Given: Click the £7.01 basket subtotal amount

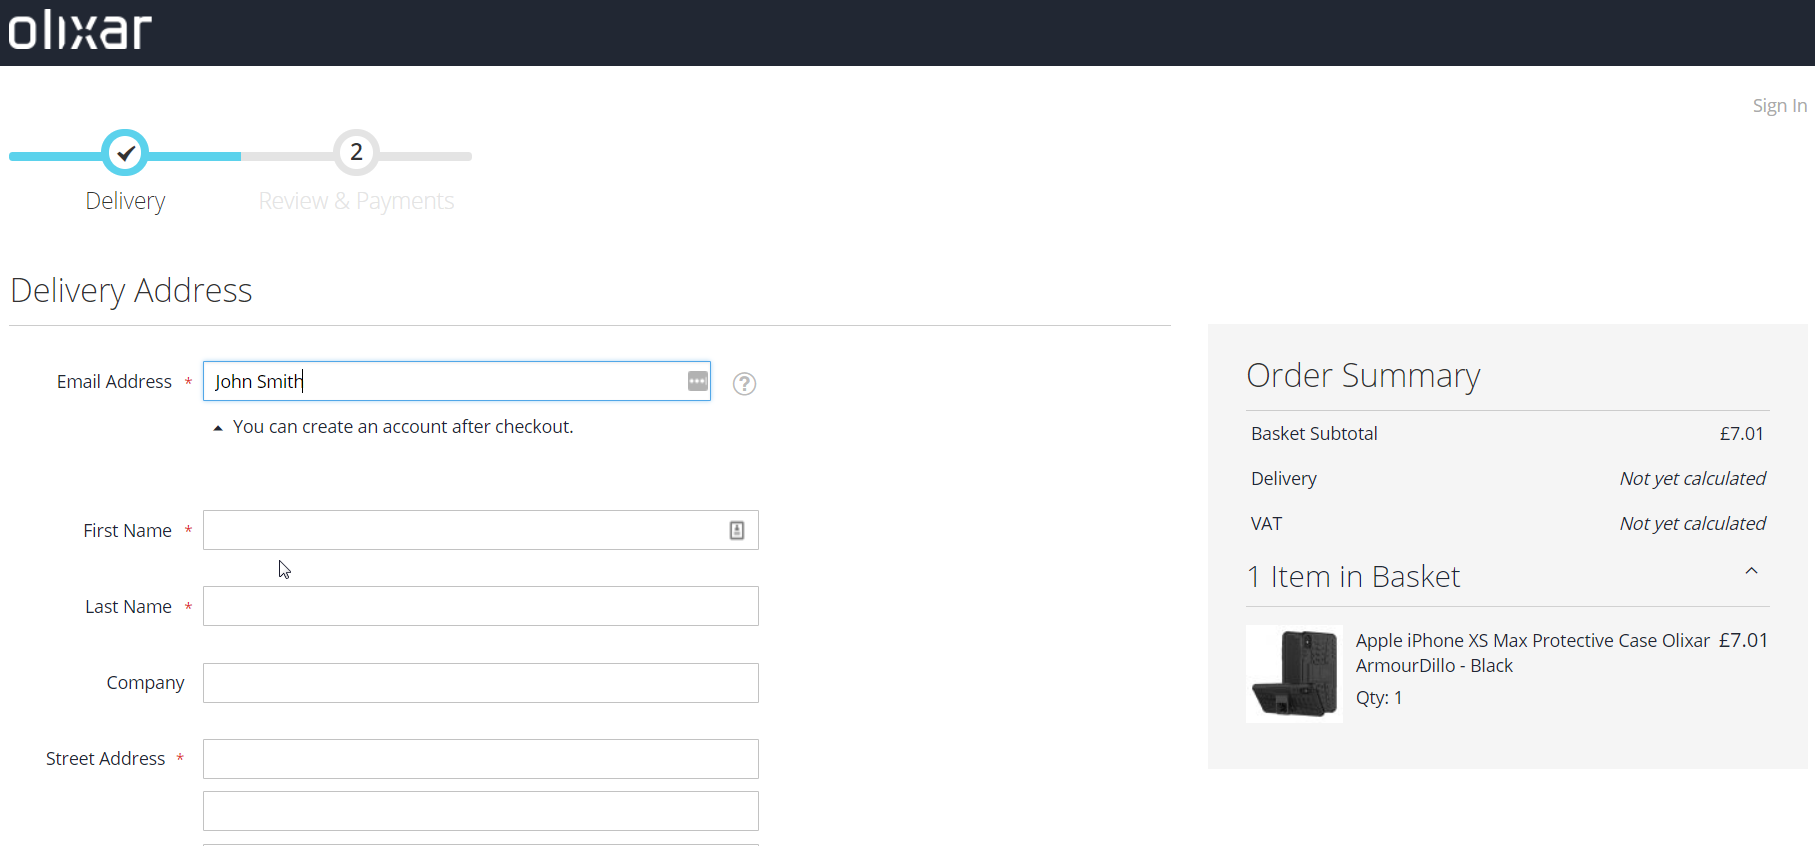Looking at the screenshot, I should [1742, 434].
